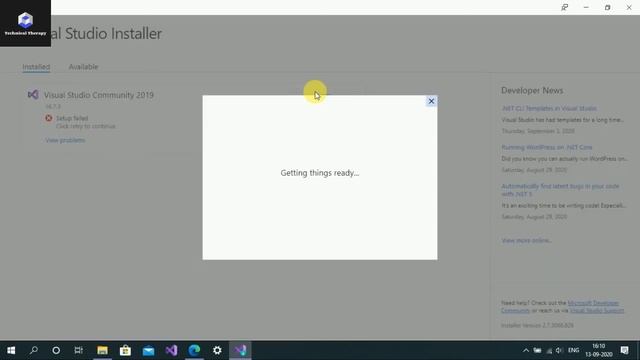Select Visual Studio Community 2019 title
The width and height of the screenshot is (640, 360).
[x=99, y=95]
